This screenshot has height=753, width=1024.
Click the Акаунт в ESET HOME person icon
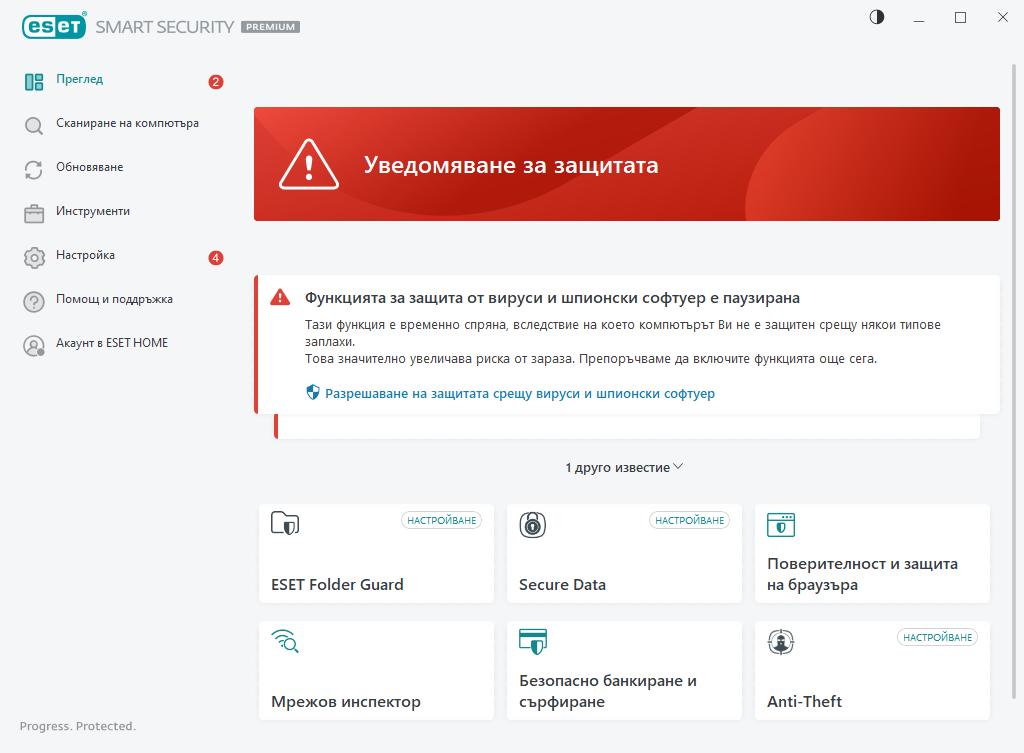tap(32, 343)
